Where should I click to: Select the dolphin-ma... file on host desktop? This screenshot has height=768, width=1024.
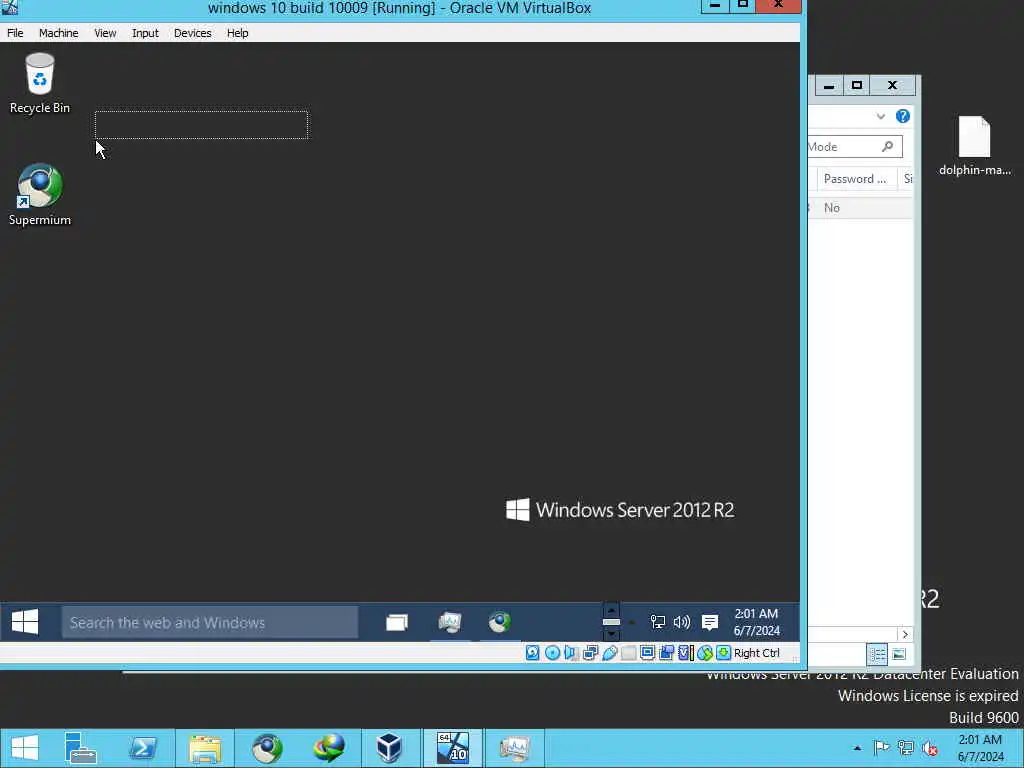[974, 146]
